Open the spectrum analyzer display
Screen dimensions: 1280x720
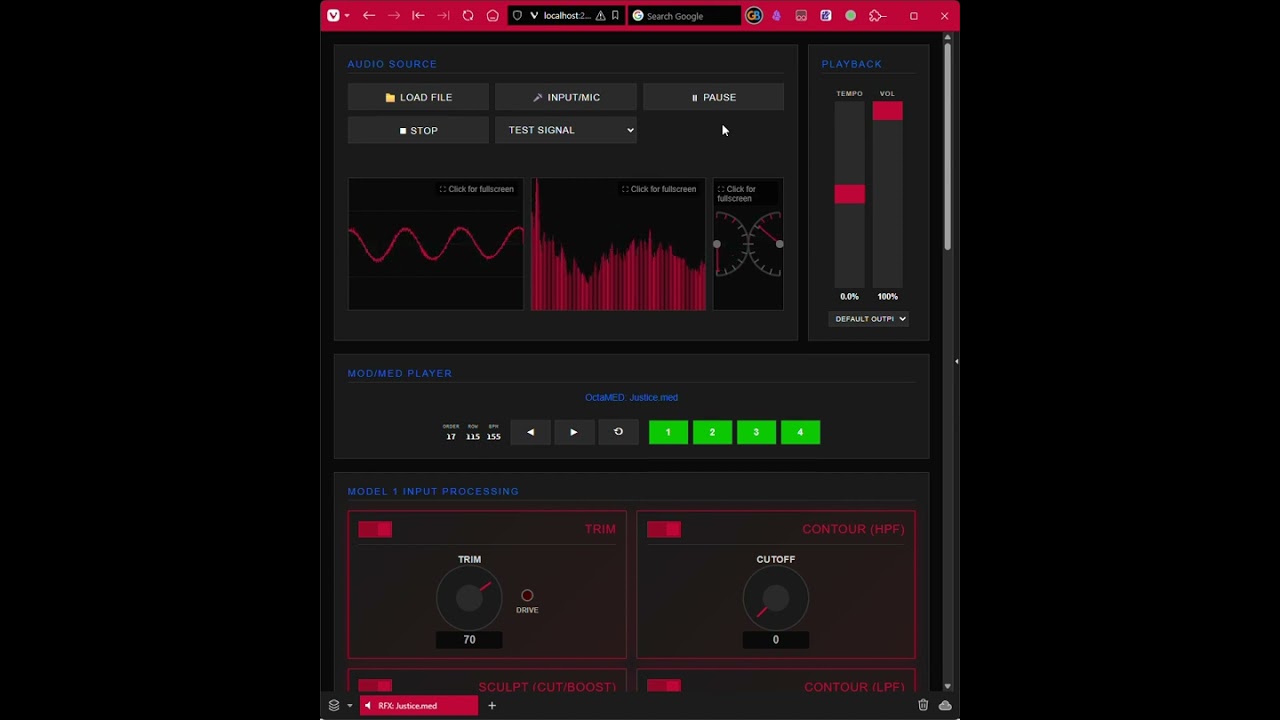[x=618, y=245]
